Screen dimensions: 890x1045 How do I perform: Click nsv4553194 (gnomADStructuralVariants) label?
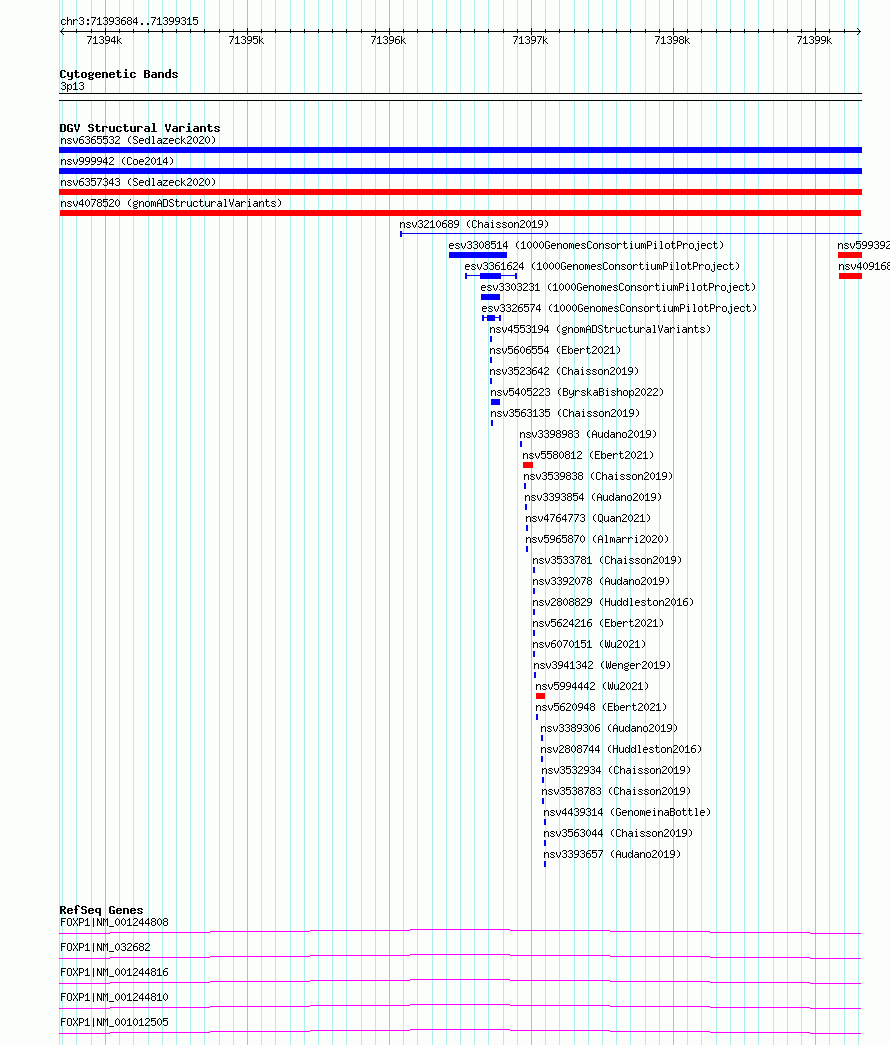pos(600,329)
